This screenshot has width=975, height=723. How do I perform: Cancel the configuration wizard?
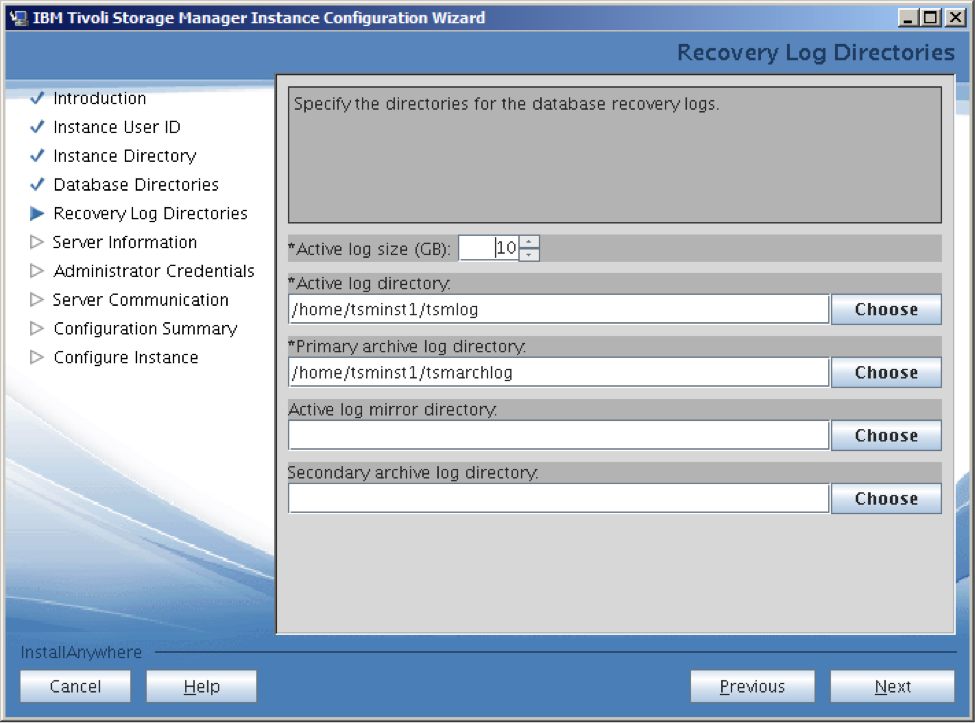pyautogui.click(x=75, y=686)
